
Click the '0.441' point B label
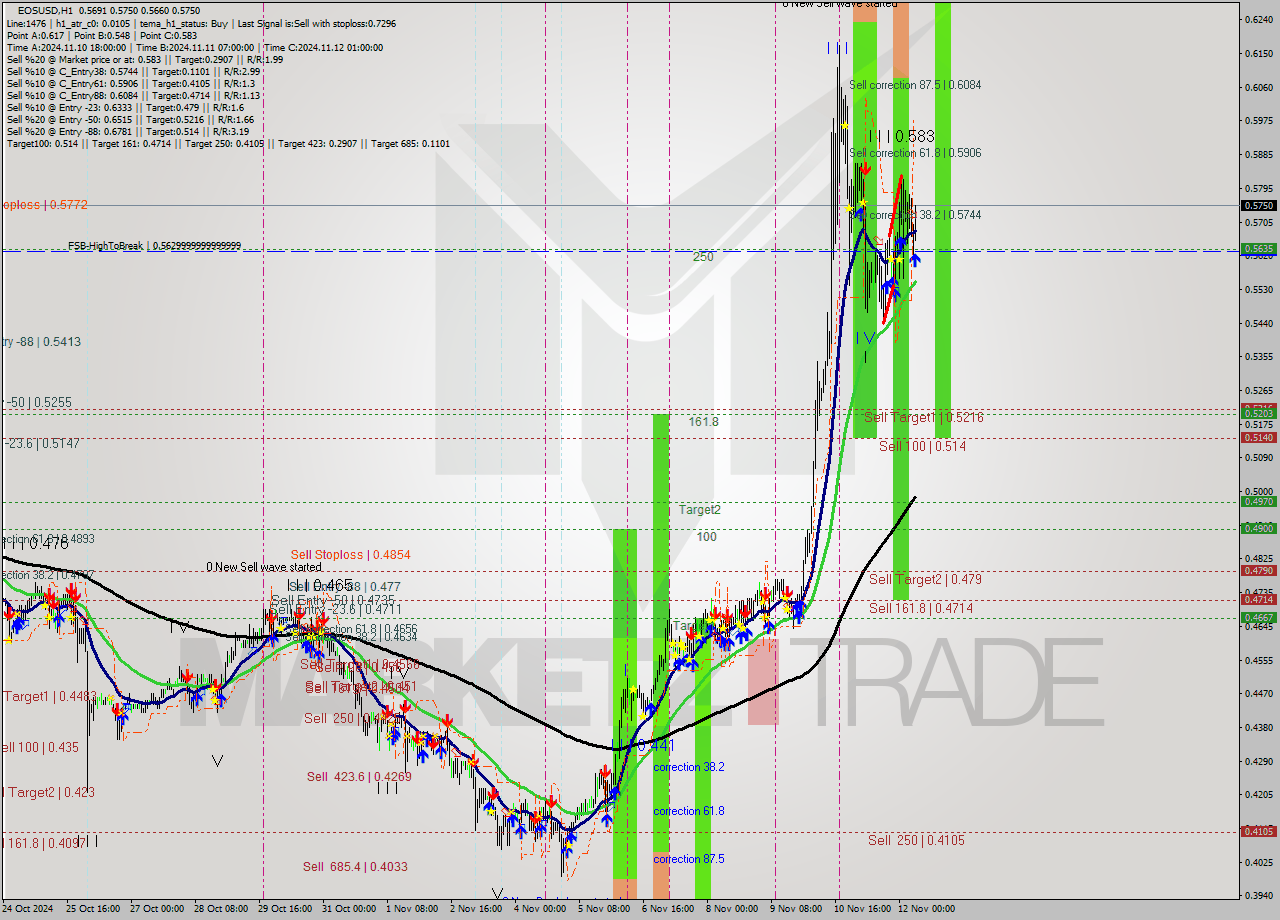655,745
